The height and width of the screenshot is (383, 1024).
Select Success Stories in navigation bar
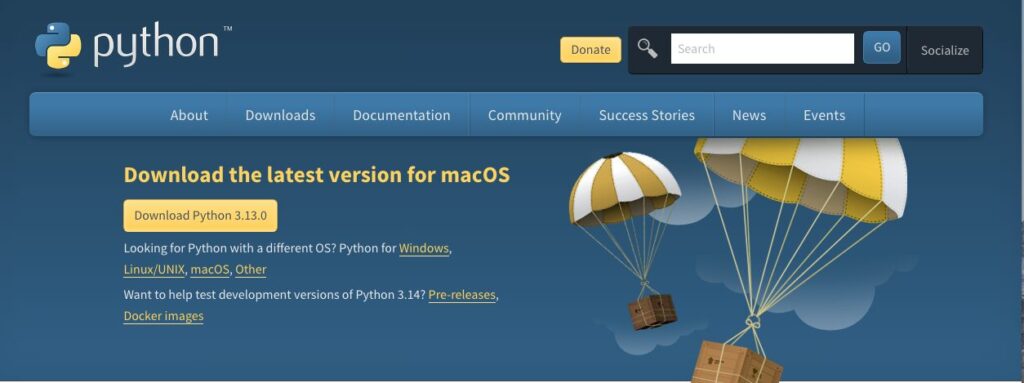coord(647,115)
